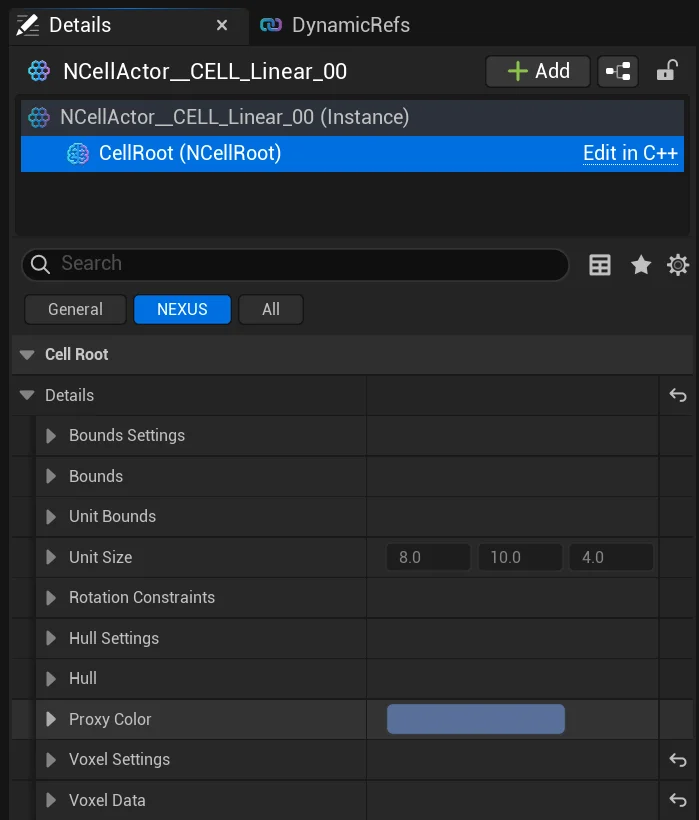Open the Proxy Color blue swatch

[476, 719]
